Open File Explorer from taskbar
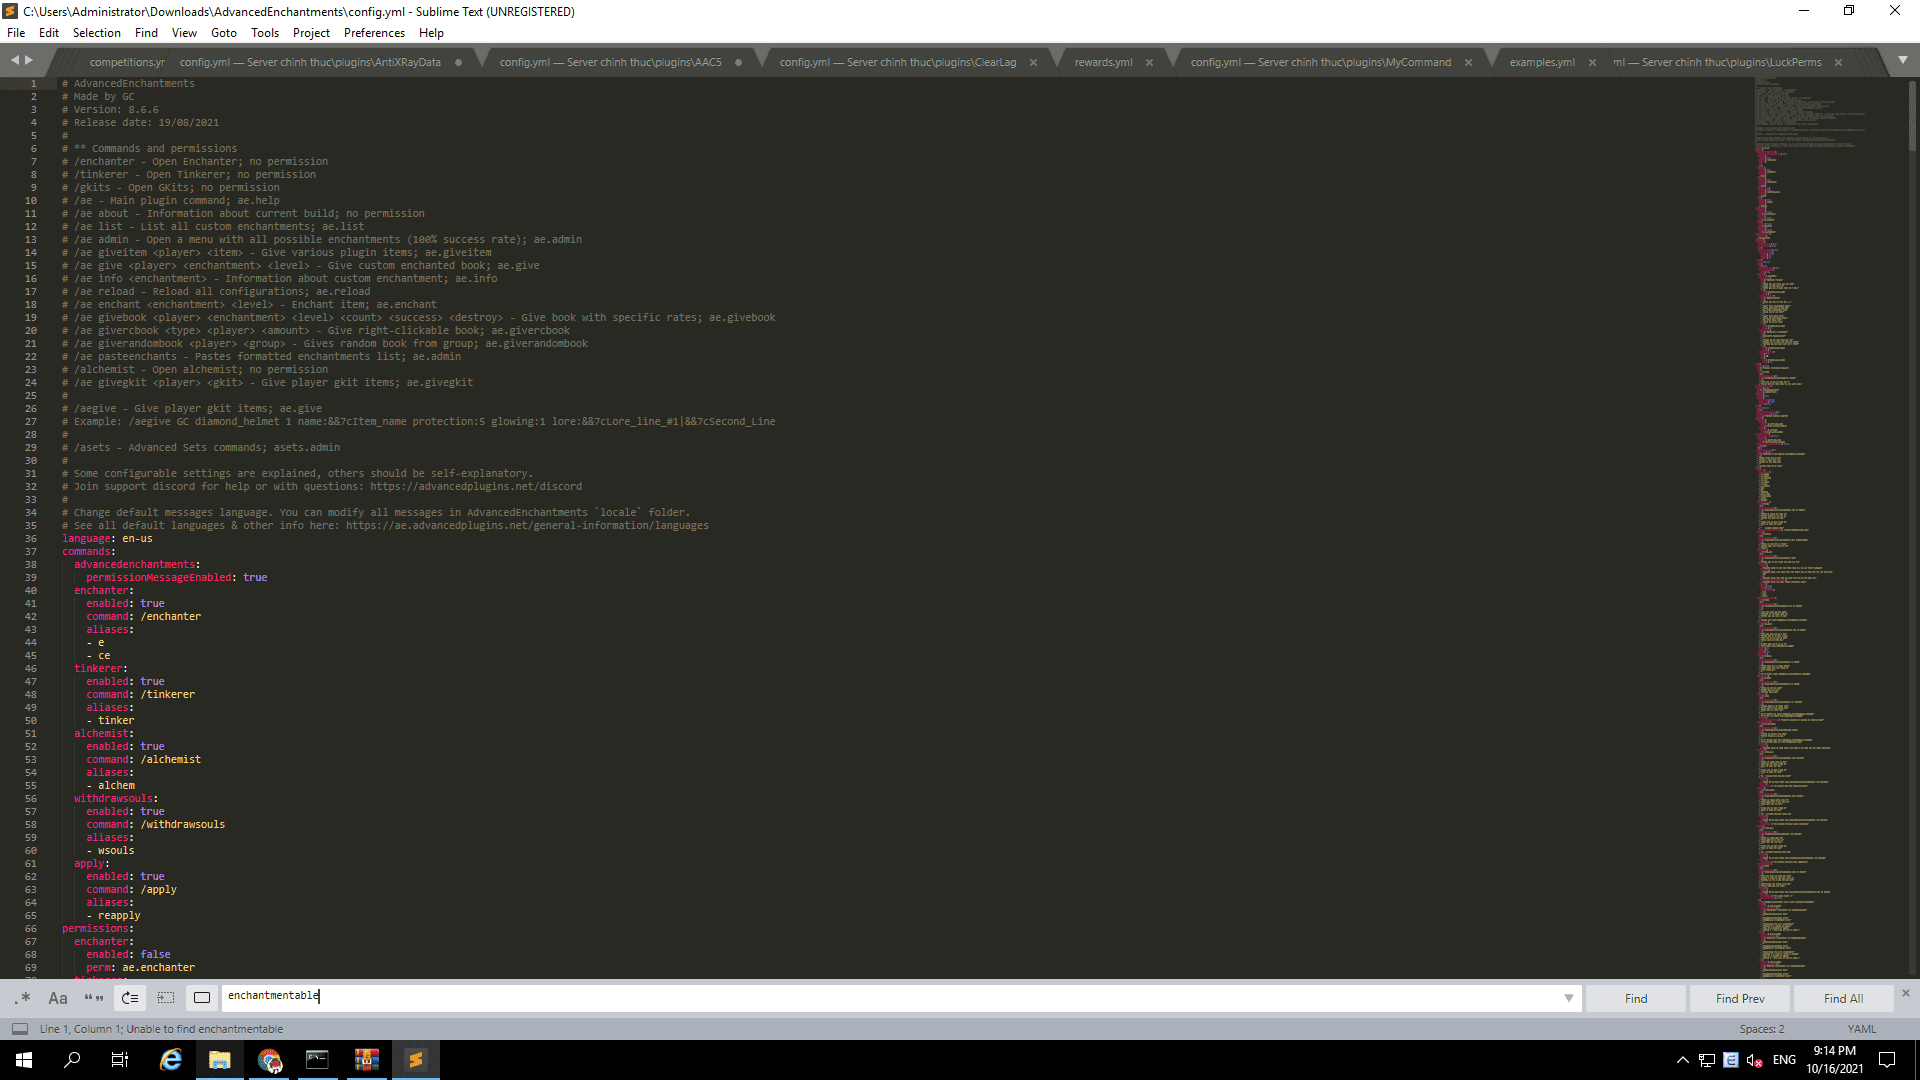 pyautogui.click(x=219, y=1060)
